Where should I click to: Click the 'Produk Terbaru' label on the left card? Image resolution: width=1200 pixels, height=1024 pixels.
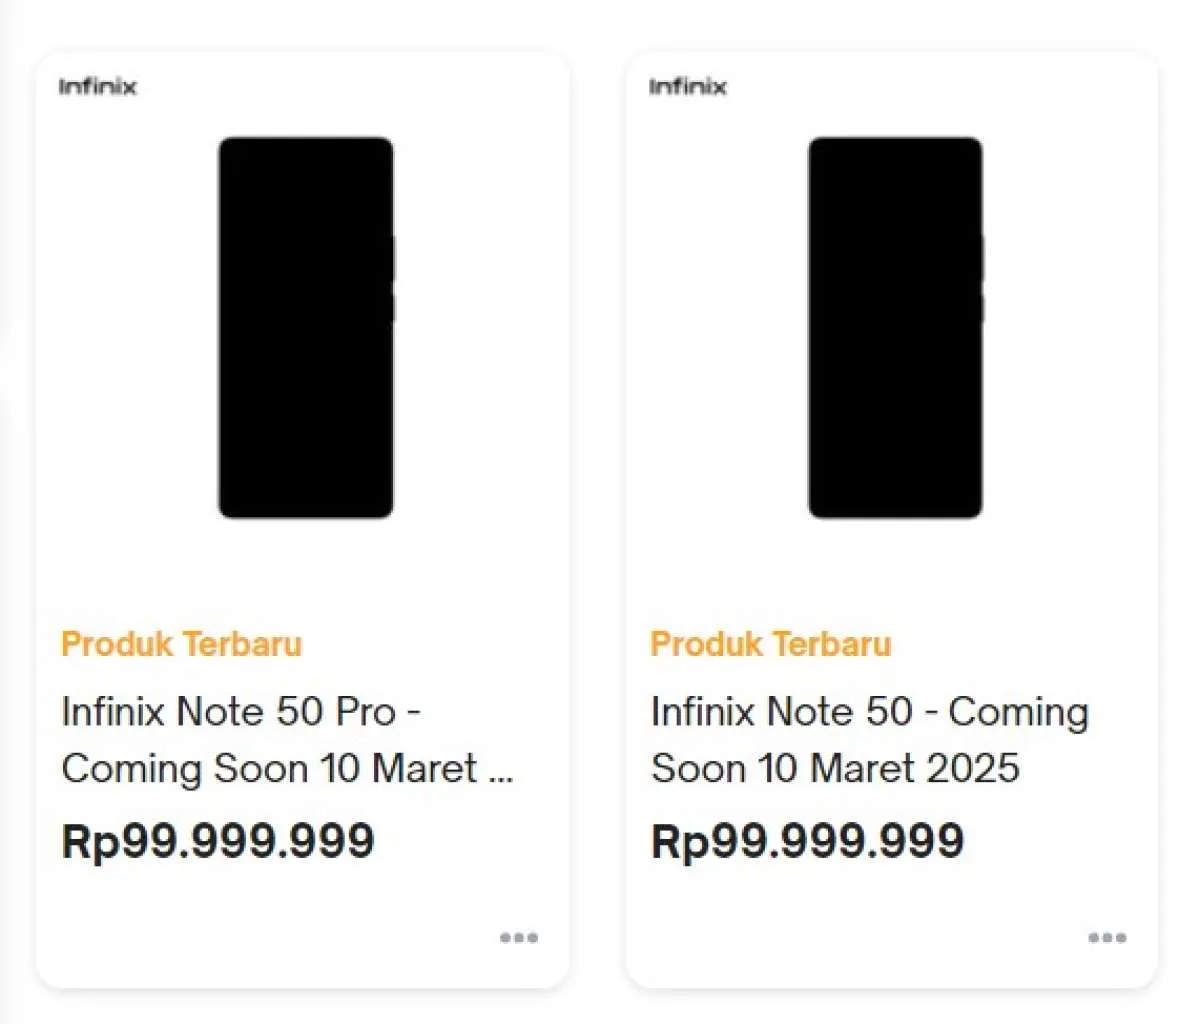181,644
